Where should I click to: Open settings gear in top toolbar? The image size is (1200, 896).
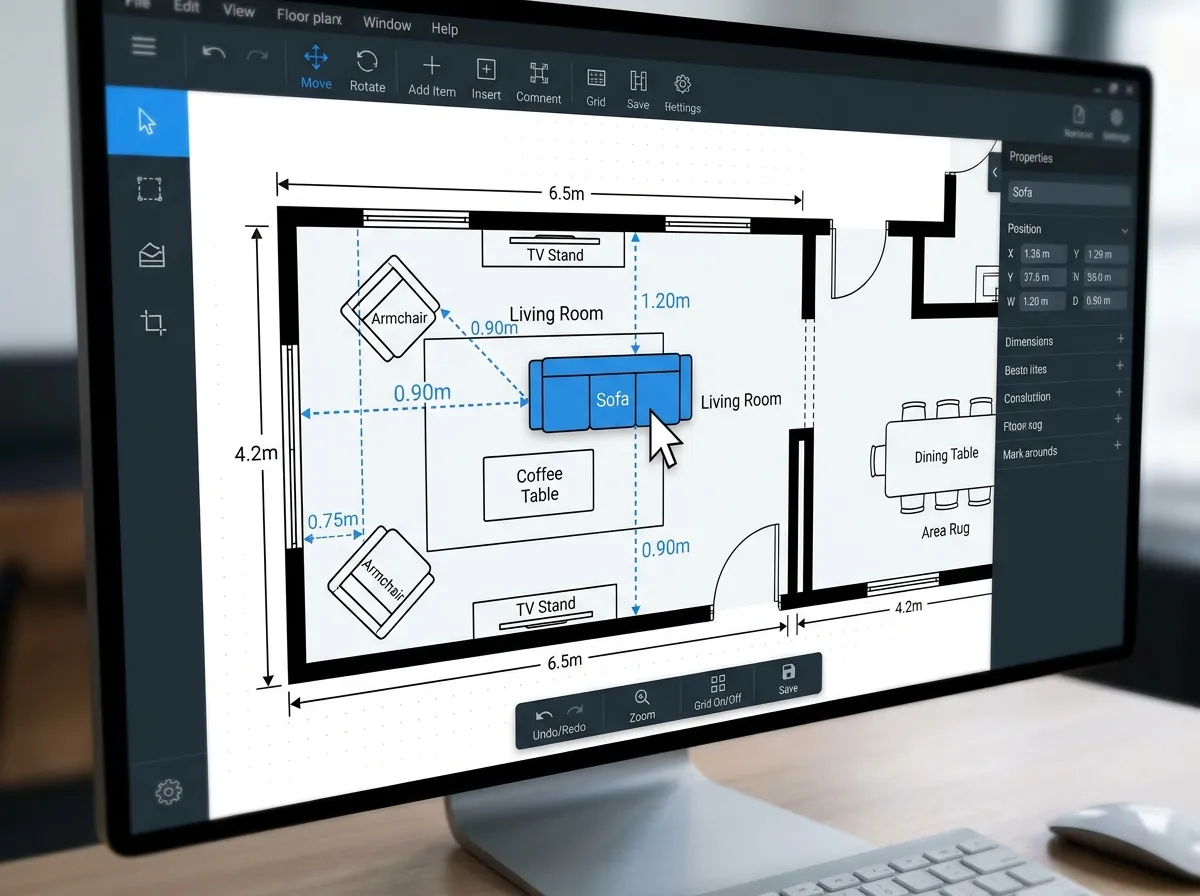point(683,93)
